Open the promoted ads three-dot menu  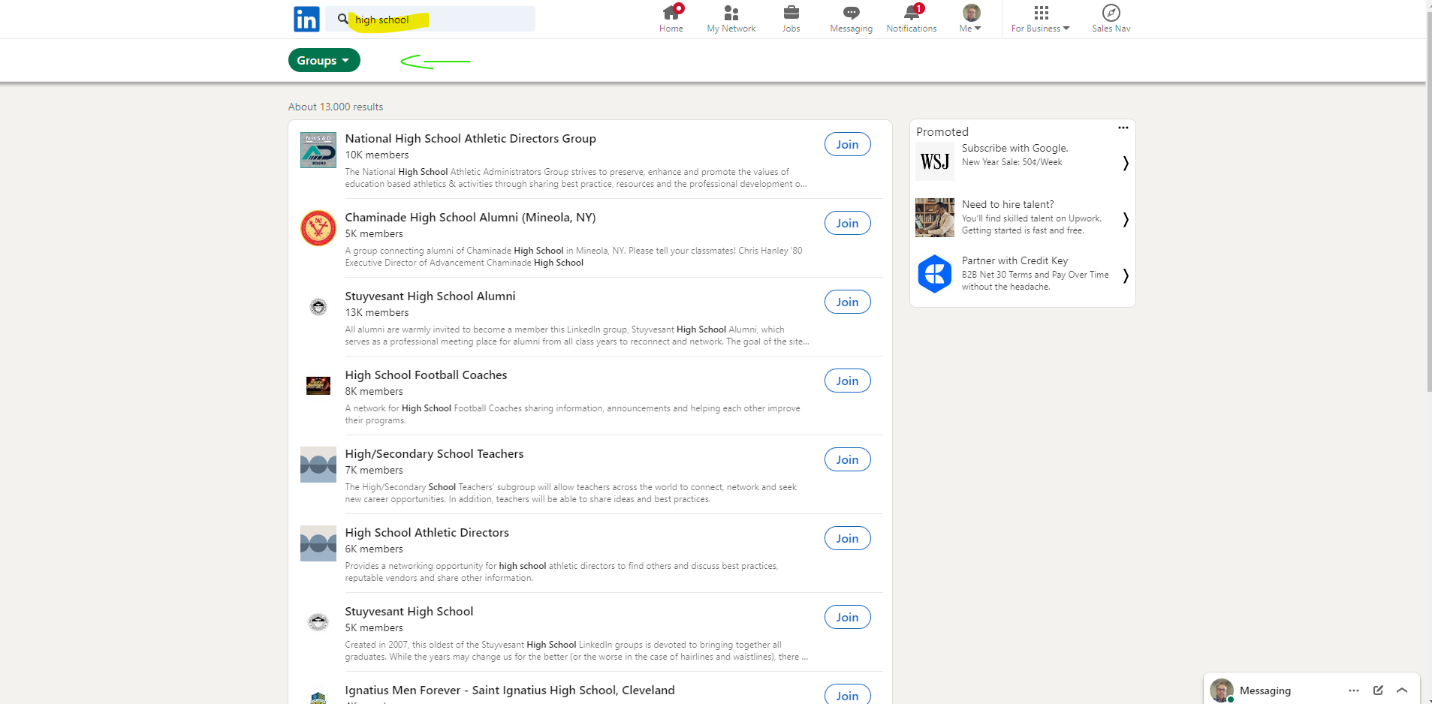[x=1123, y=128]
